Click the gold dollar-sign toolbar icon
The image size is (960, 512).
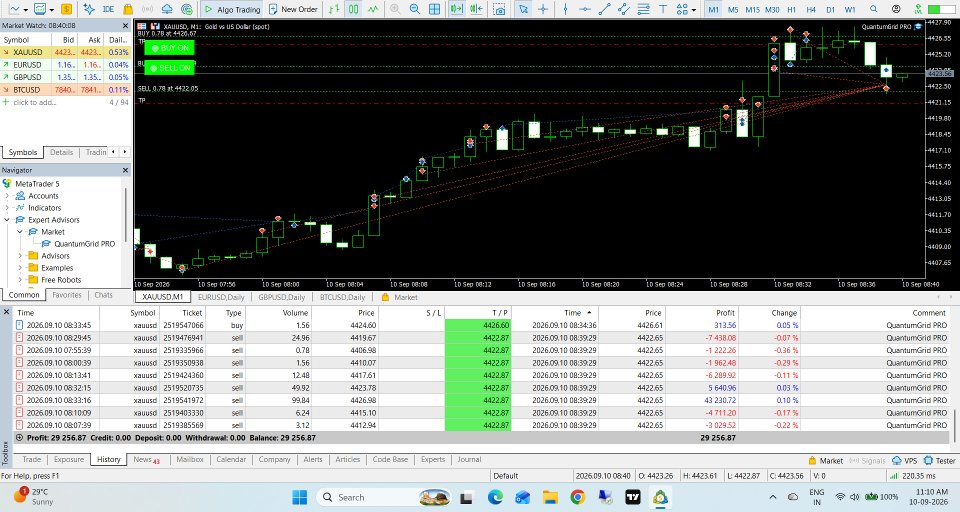pos(67,9)
